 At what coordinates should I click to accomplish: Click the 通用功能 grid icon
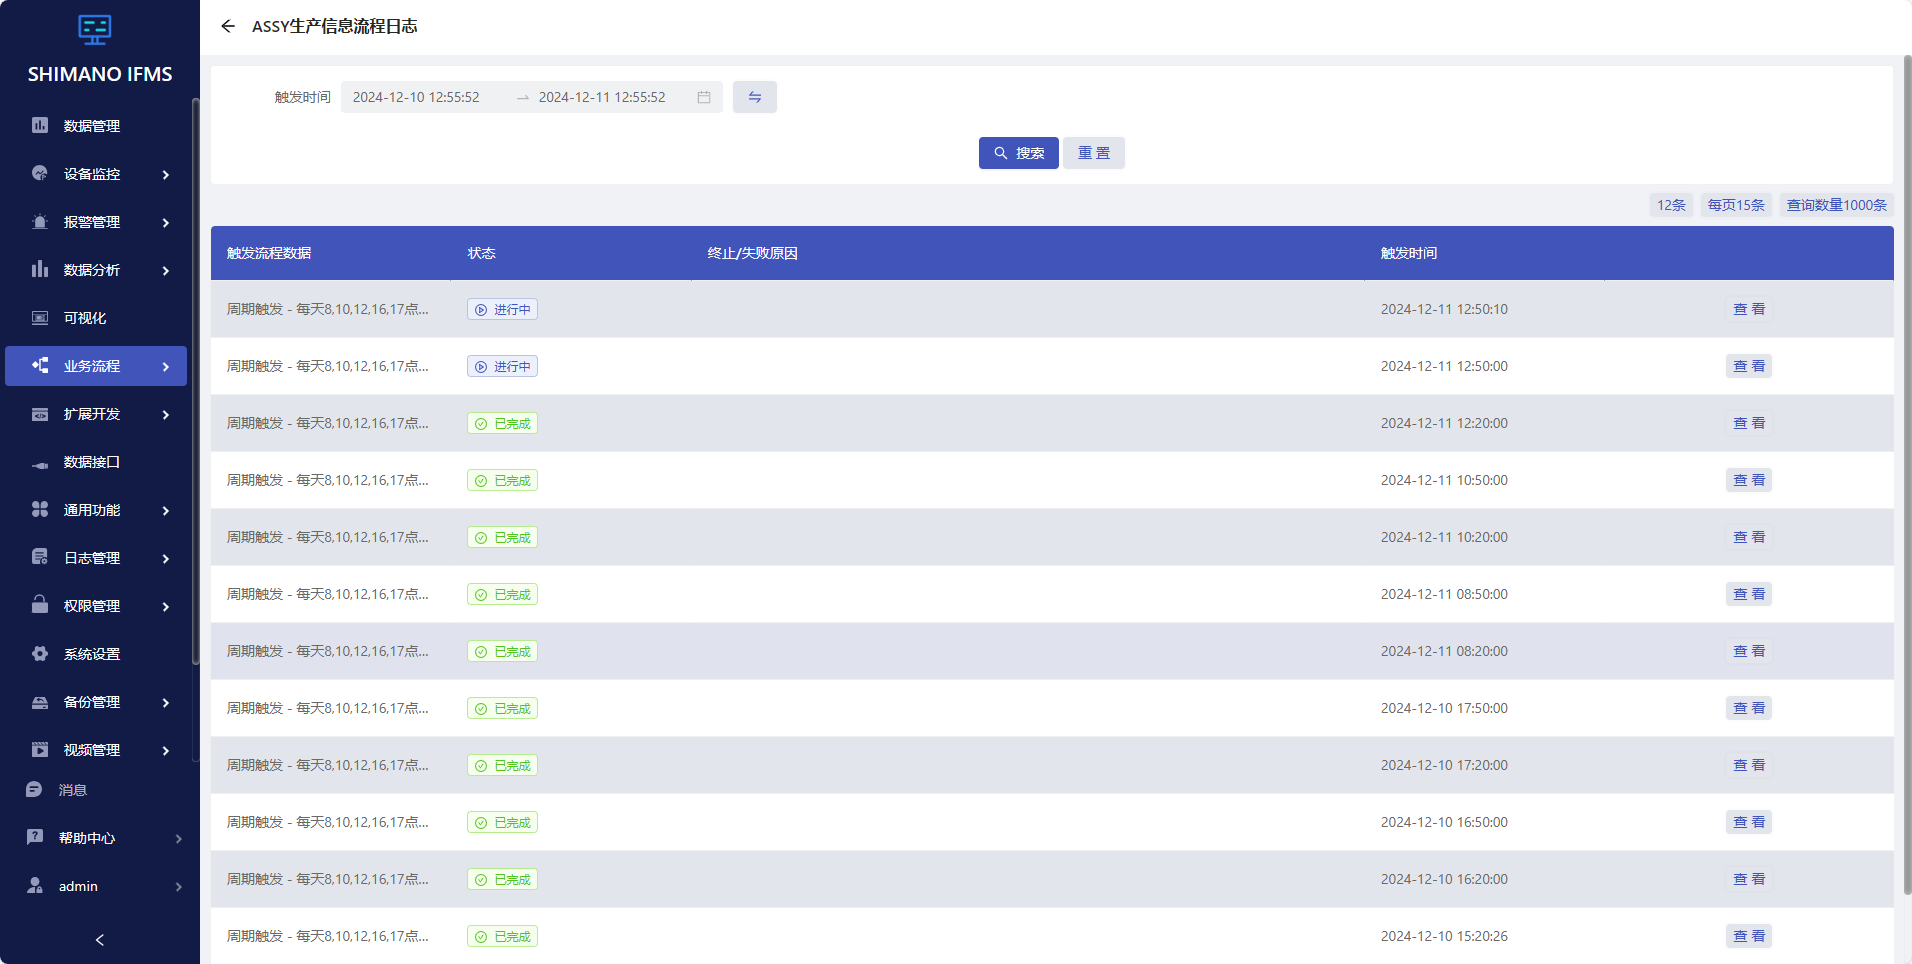click(x=40, y=509)
